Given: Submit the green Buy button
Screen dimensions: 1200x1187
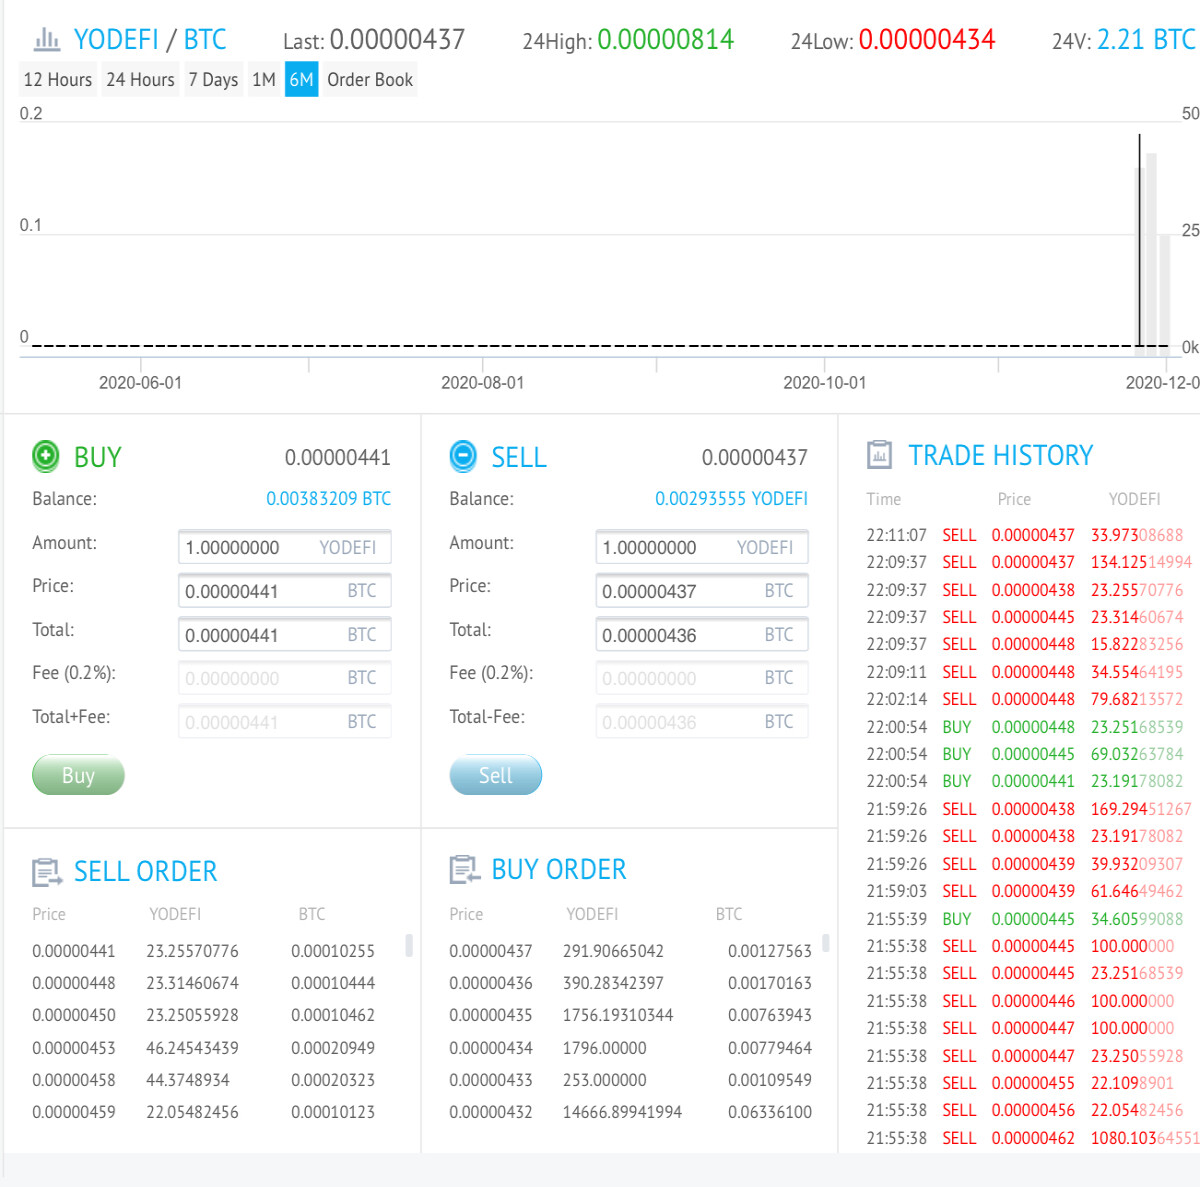Looking at the screenshot, I should (78, 775).
